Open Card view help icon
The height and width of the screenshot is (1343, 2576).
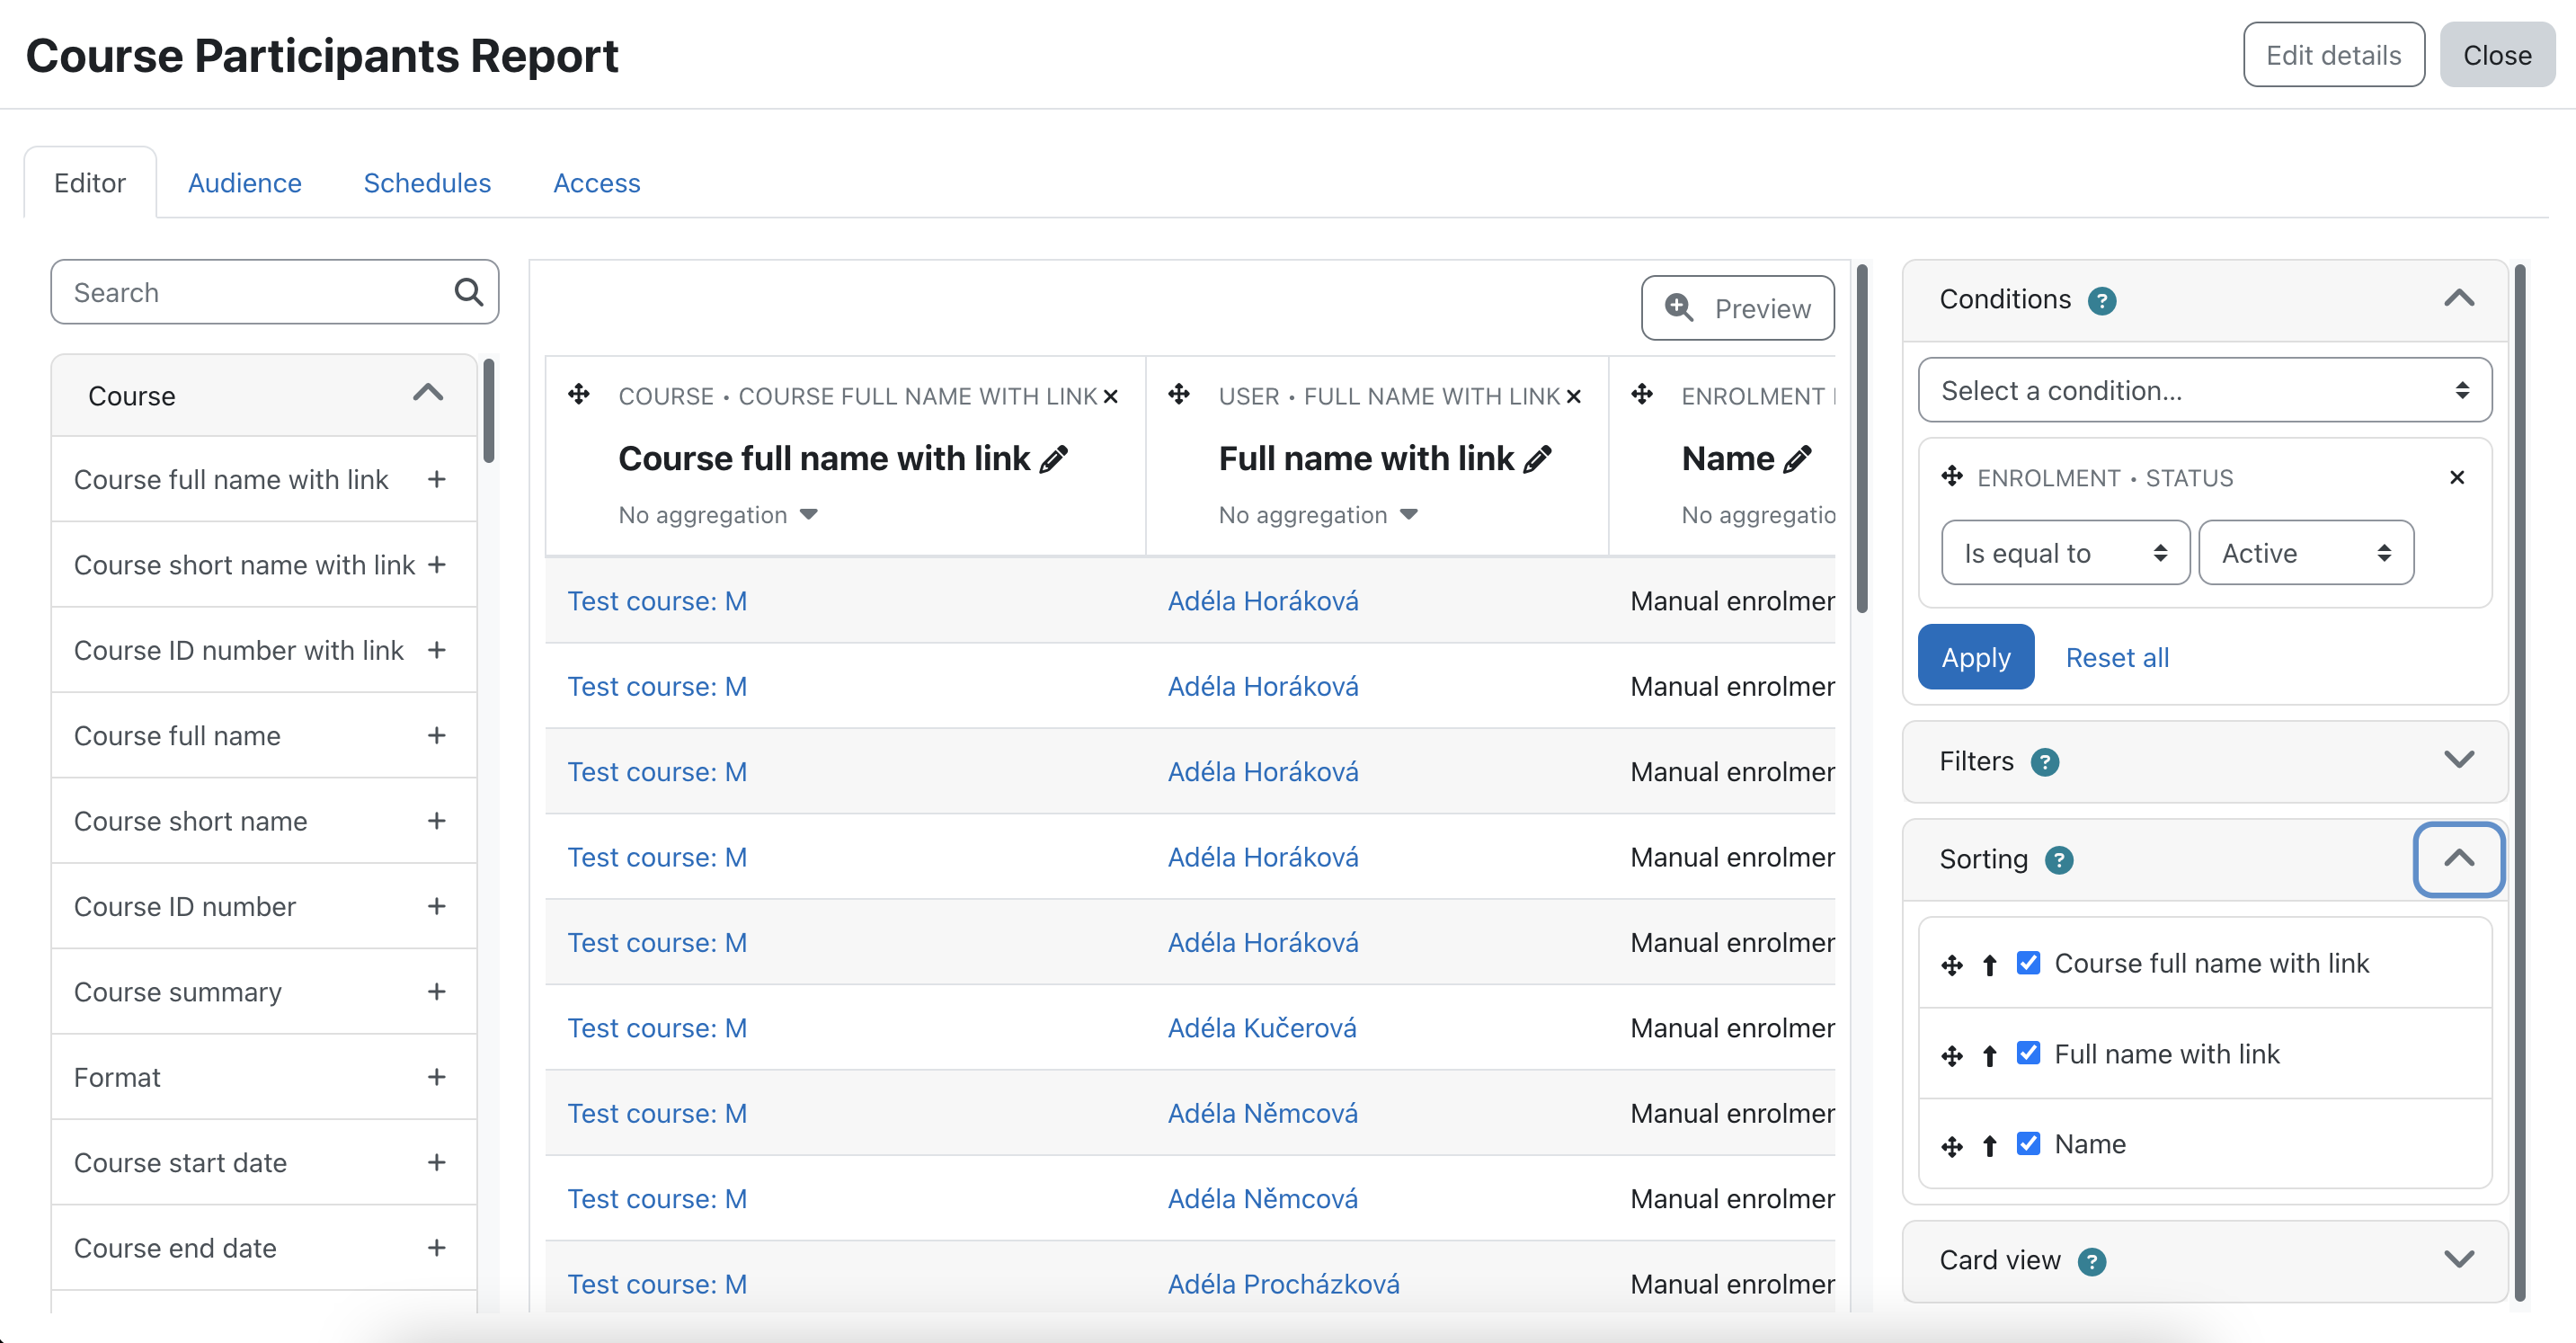point(2092,1262)
